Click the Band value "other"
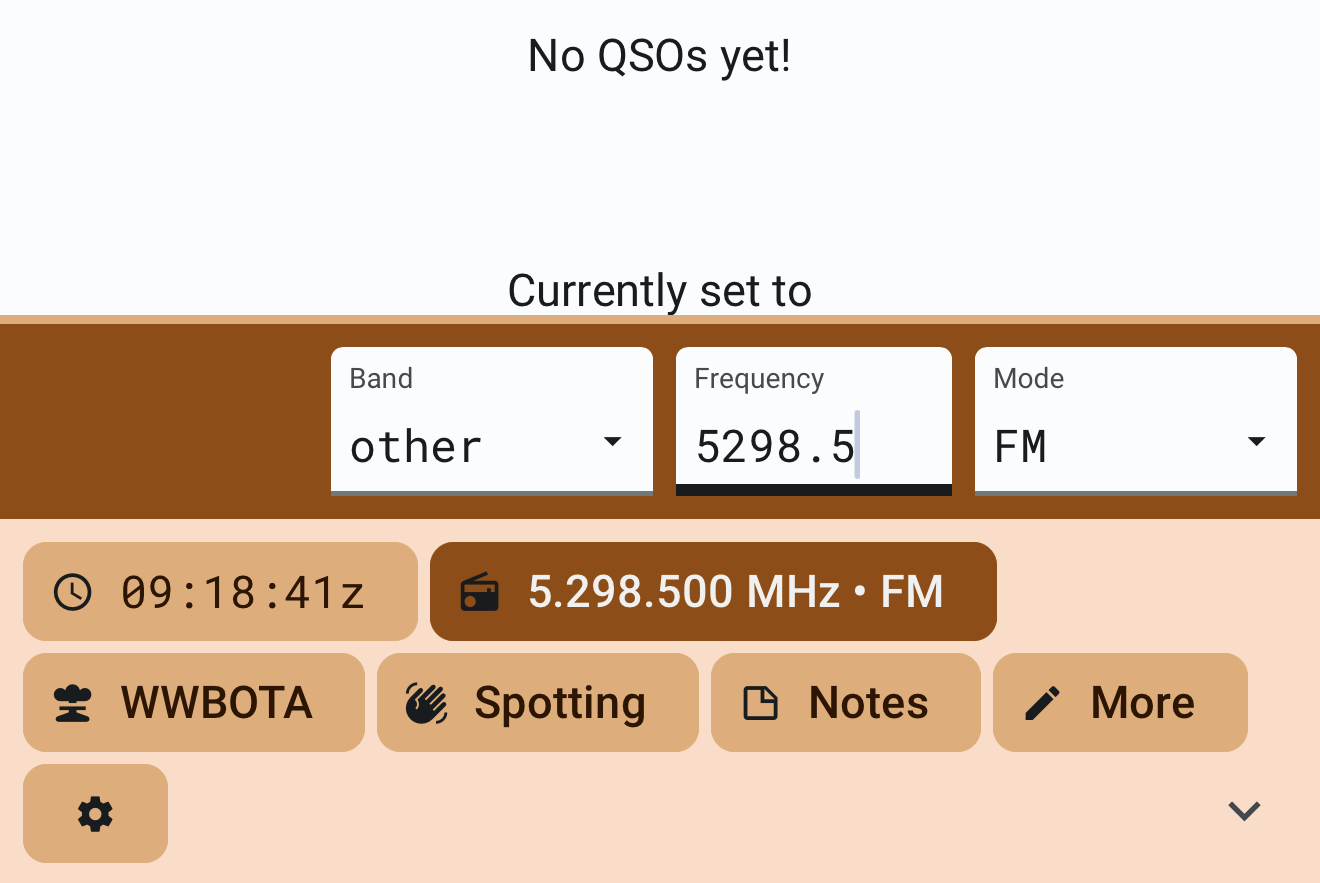This screenshot has height=883, width=1320. coord(416,446)
